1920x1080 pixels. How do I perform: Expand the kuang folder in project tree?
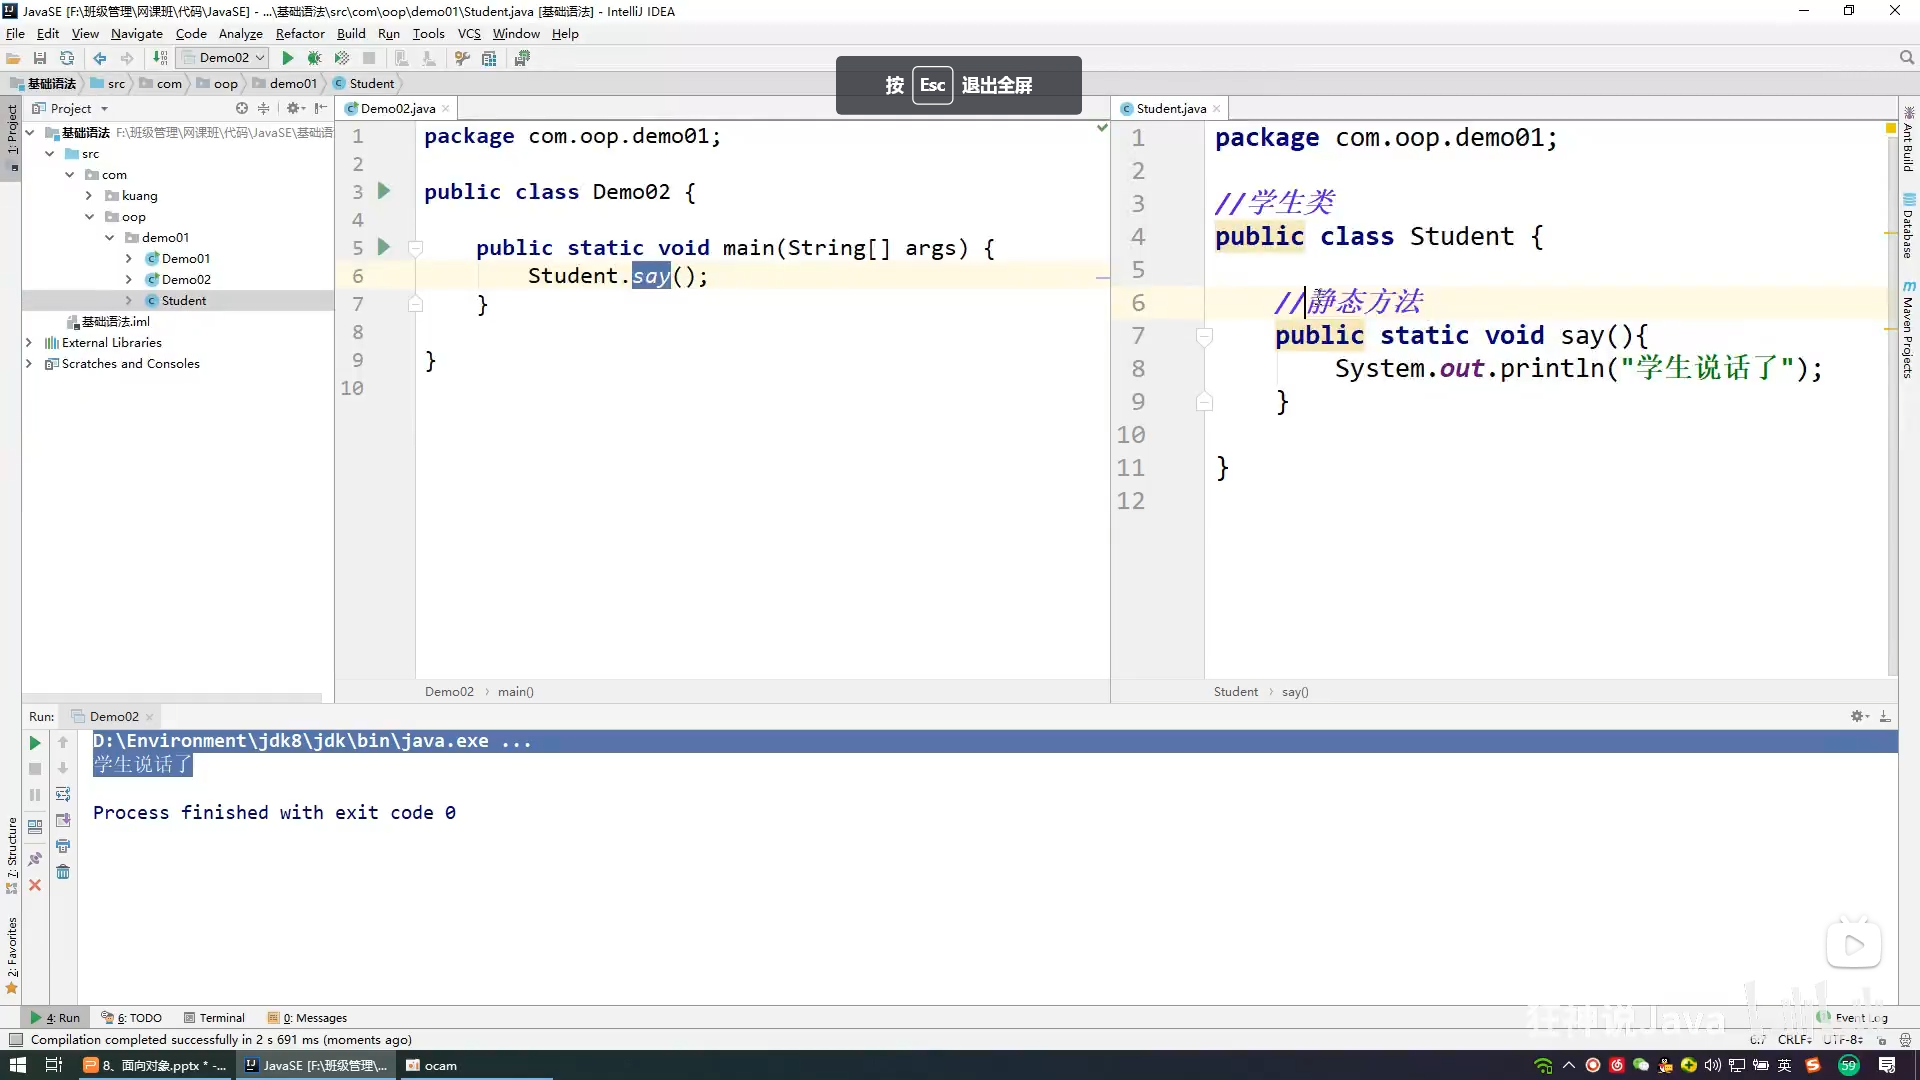point(89,196)
